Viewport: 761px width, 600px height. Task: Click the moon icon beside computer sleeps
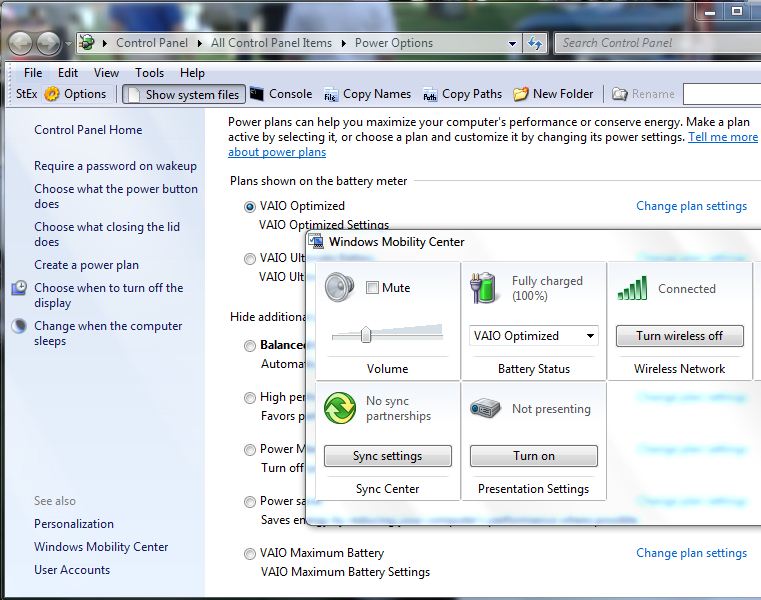click(19, 326)
